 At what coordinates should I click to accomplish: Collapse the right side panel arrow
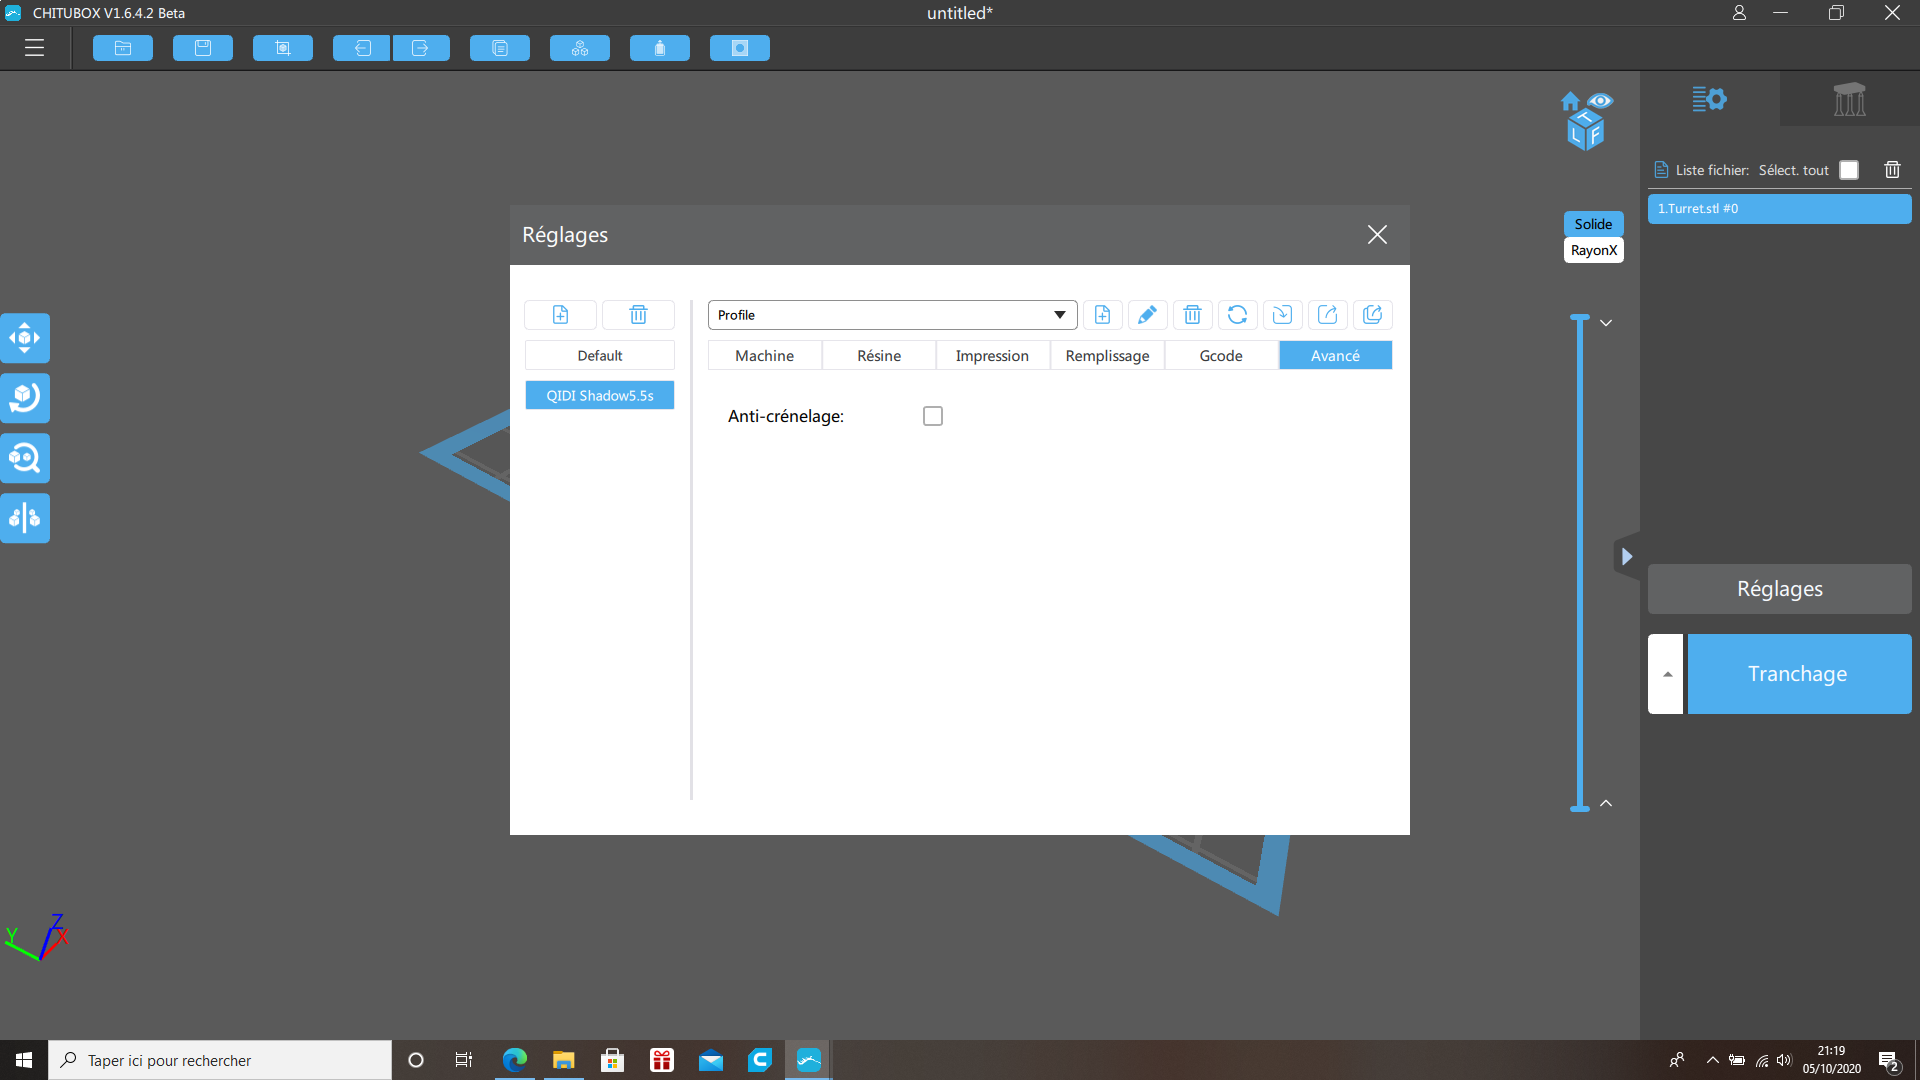point(1626,557)
